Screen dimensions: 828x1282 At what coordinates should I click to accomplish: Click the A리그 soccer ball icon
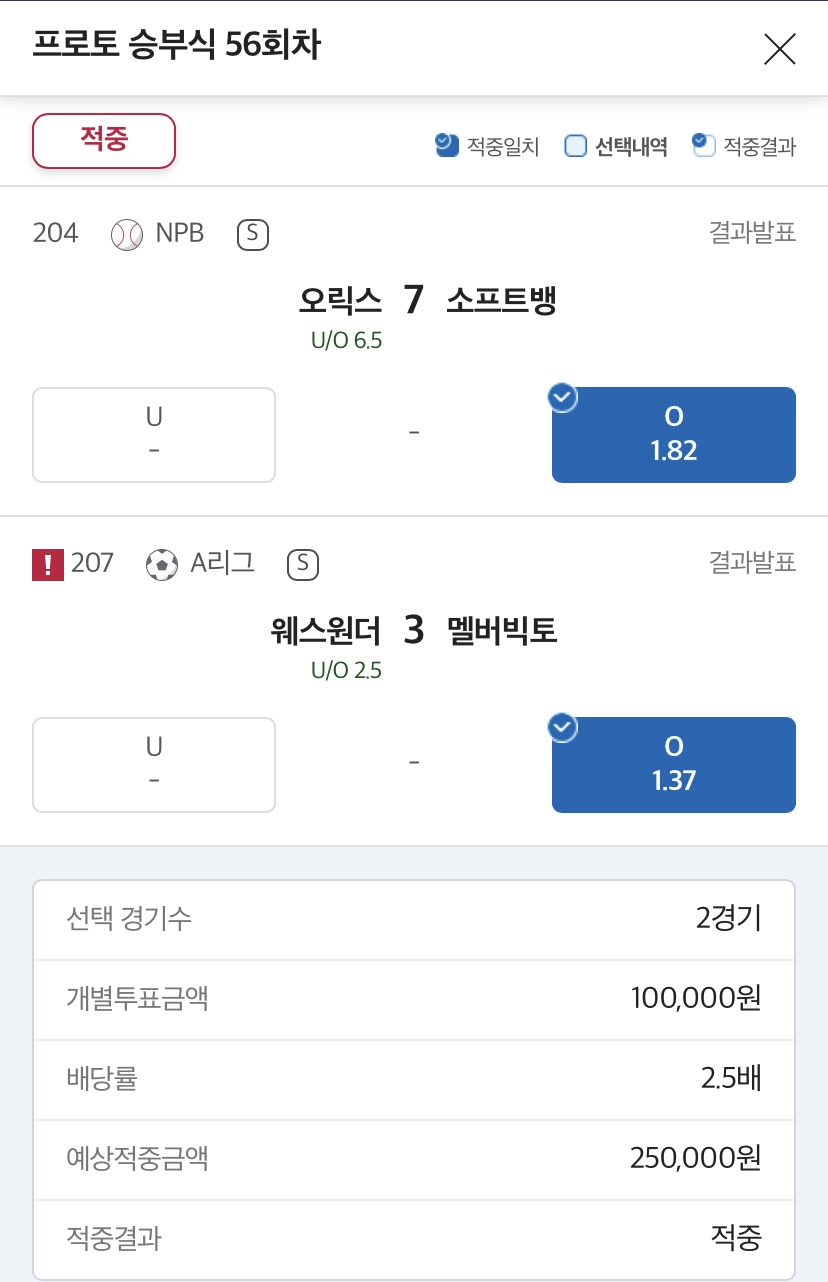[161, 565]
